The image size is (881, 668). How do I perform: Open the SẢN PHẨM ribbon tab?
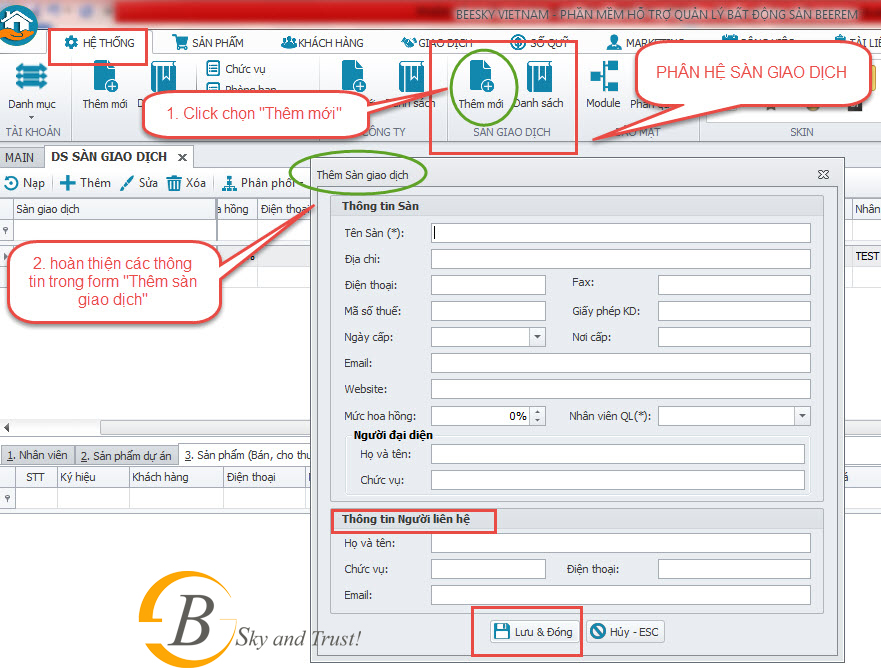[208, 43]
